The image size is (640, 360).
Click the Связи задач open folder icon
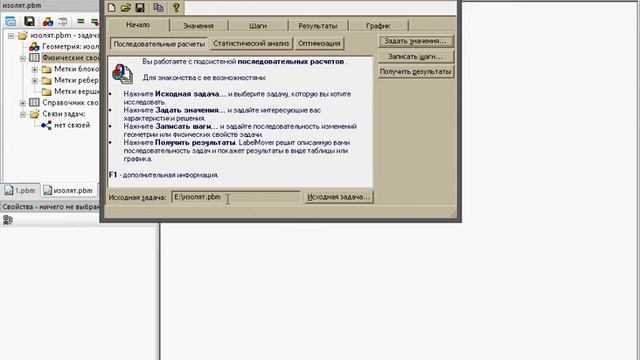[34, 114]
